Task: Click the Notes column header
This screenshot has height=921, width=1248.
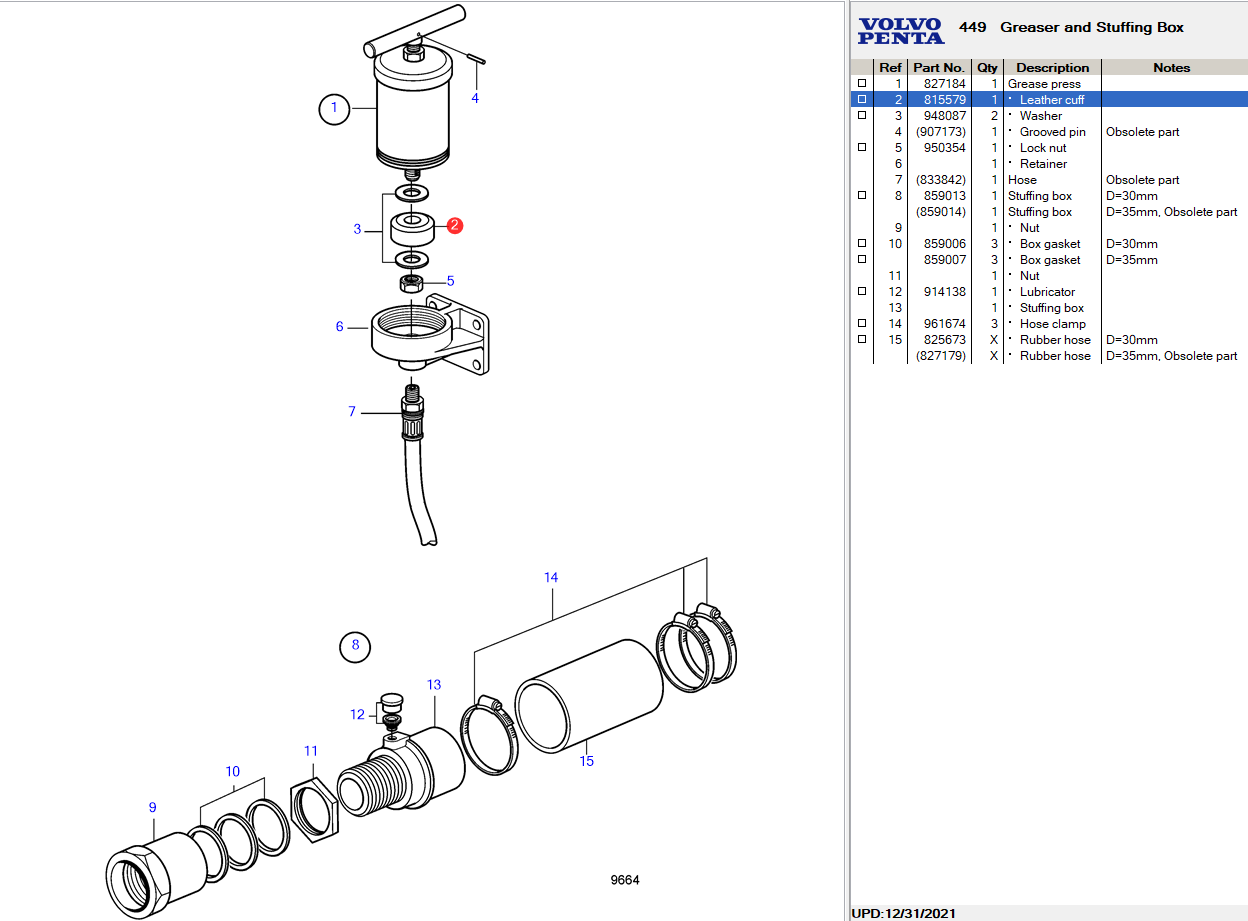Action: click(x=1172, y=68)
